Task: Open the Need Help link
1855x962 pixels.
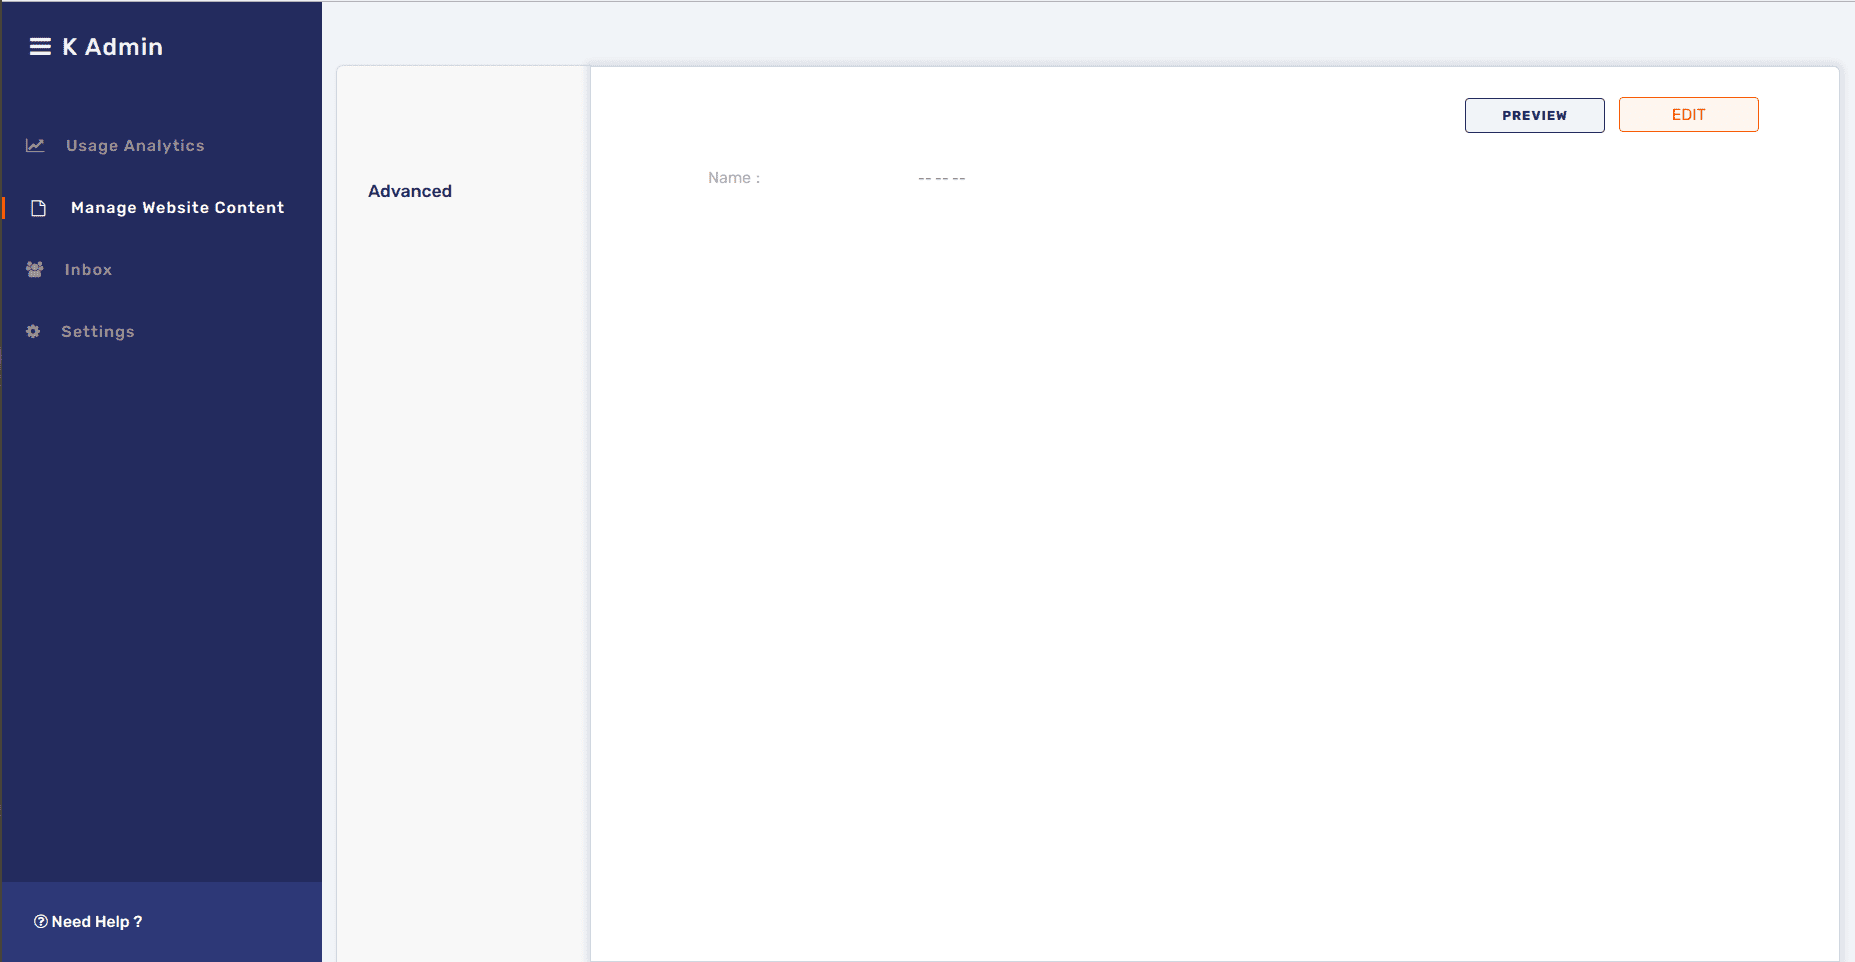Action: [x=96, y=921]
